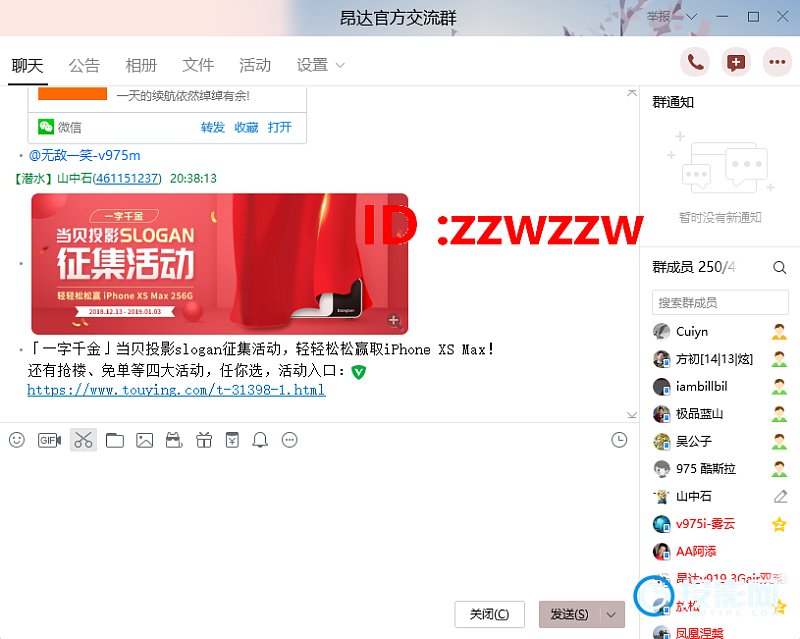This screenshot has width=800, height=639.
Task: Select member iambillbil
Action: point(719,387)
